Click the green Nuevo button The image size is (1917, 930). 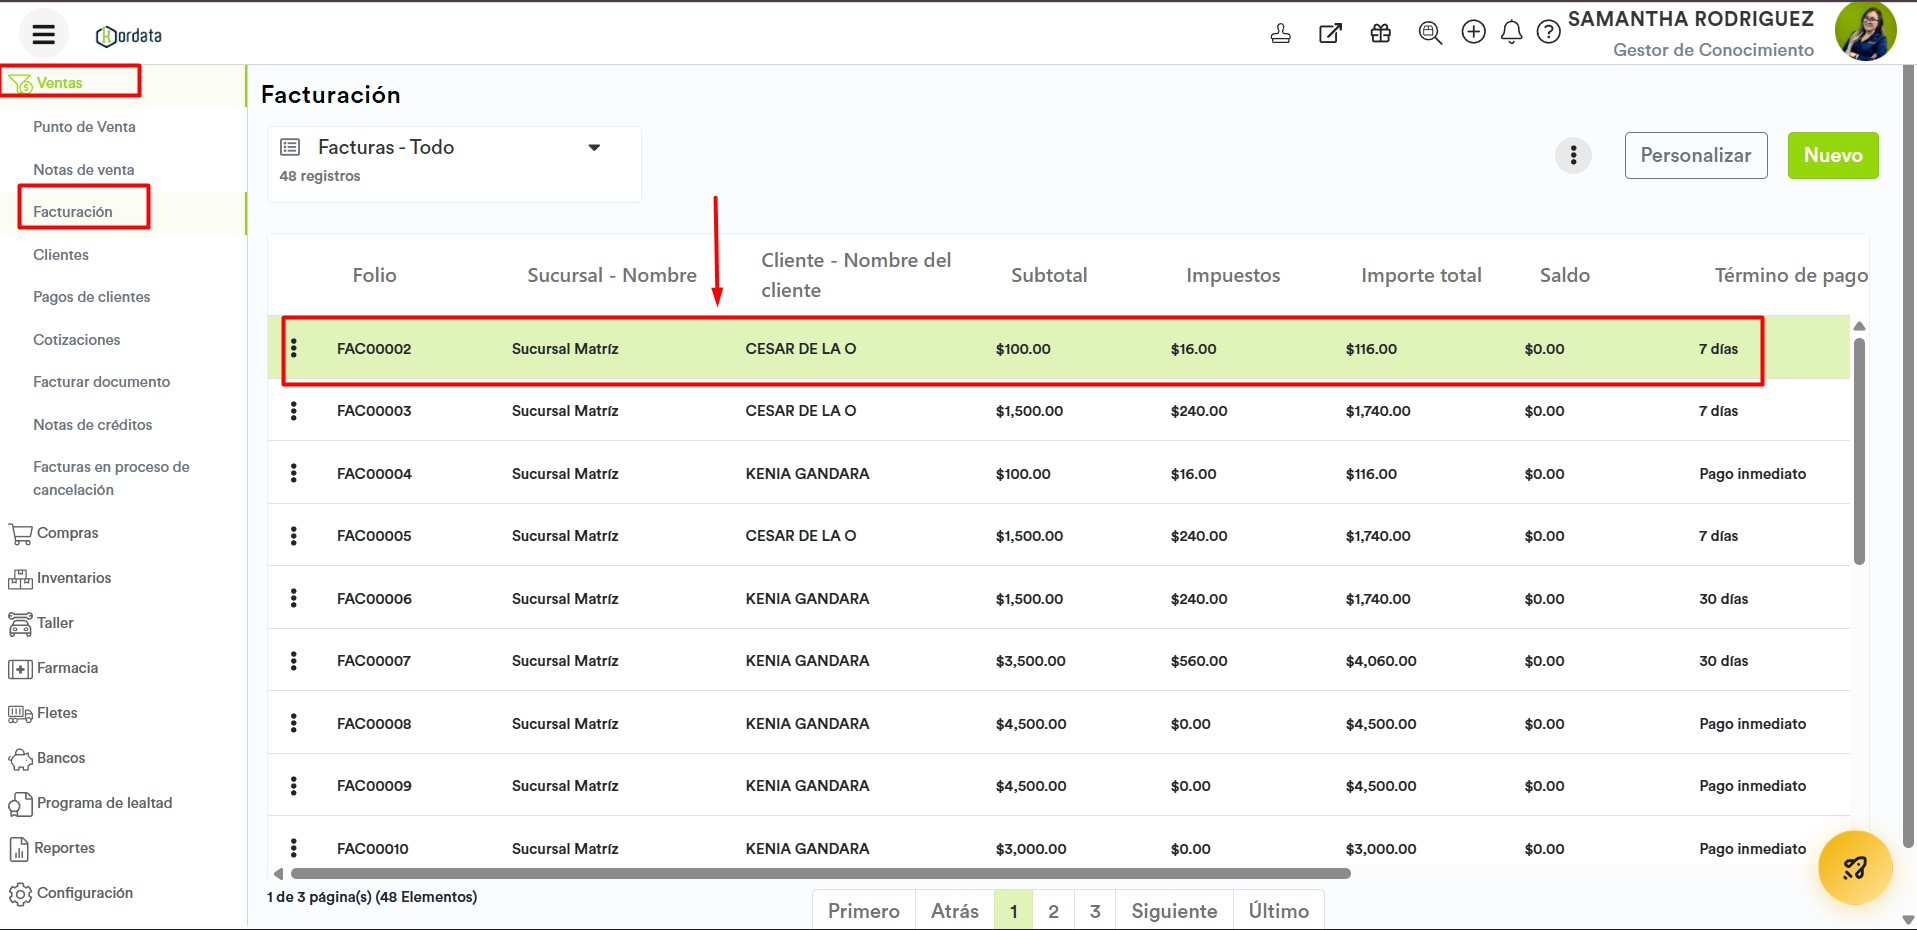click(x=1833, y=155)
